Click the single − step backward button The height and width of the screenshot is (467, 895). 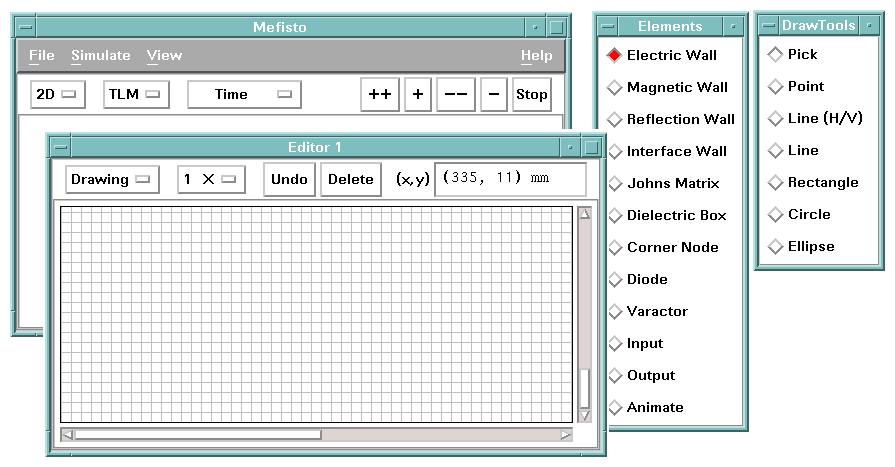[x=494, y=94]
